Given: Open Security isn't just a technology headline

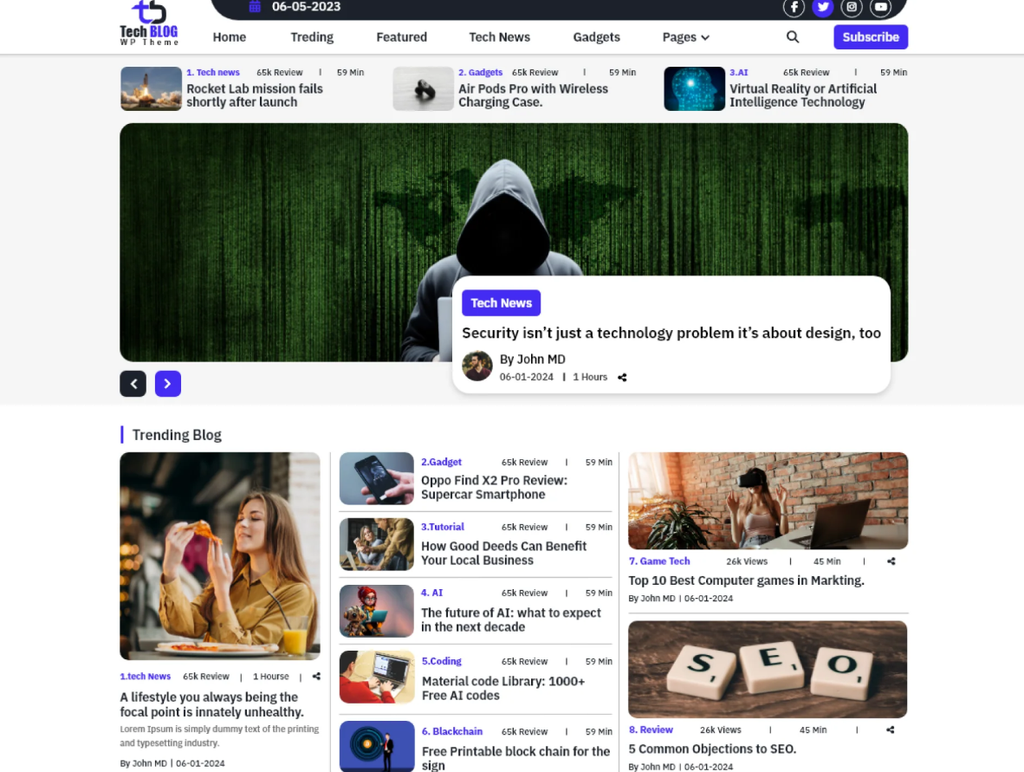Looking at the screenshot, I should 671,333.
